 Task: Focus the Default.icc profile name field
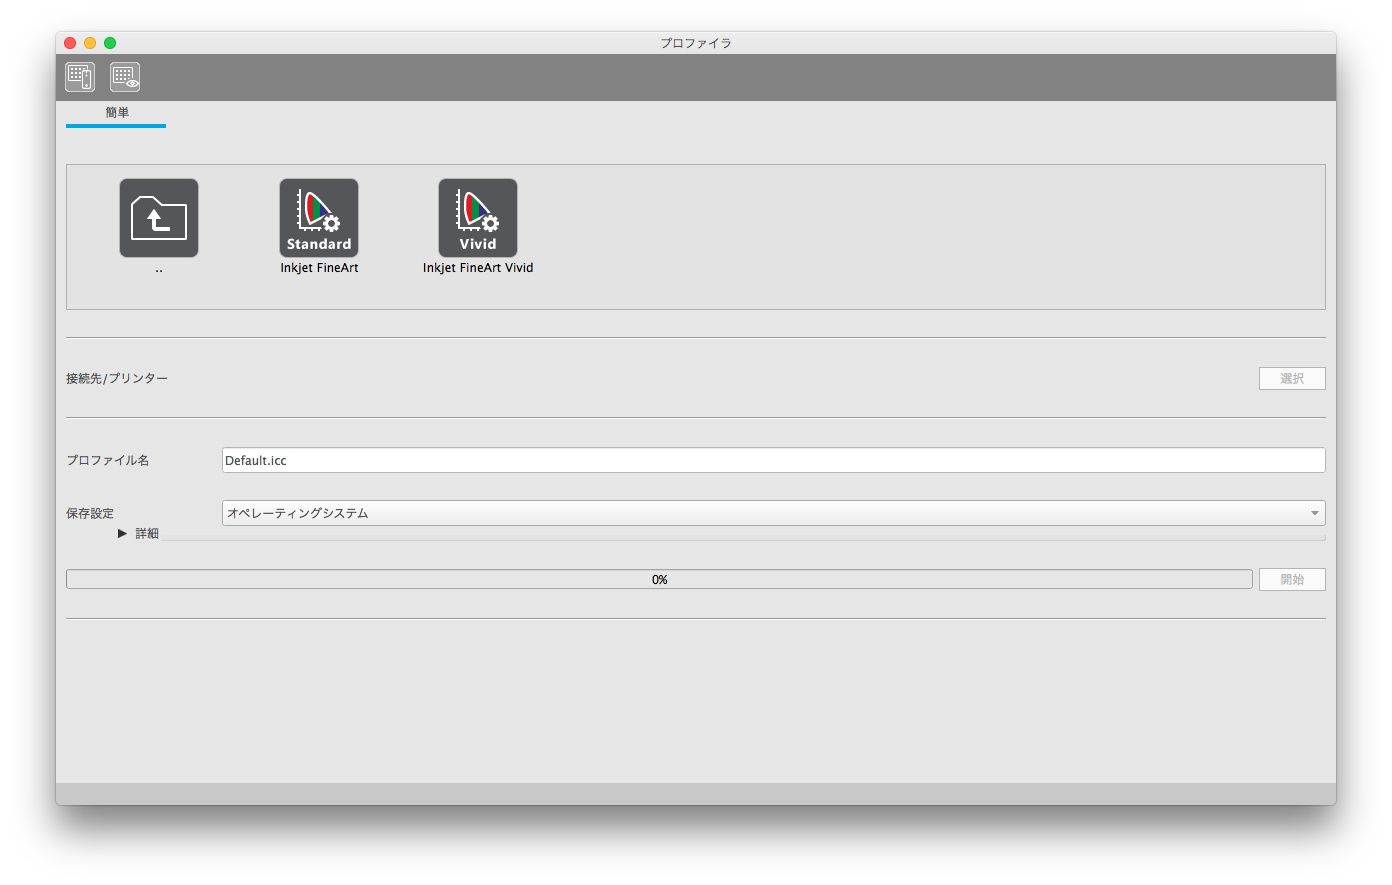pos(774,460)
